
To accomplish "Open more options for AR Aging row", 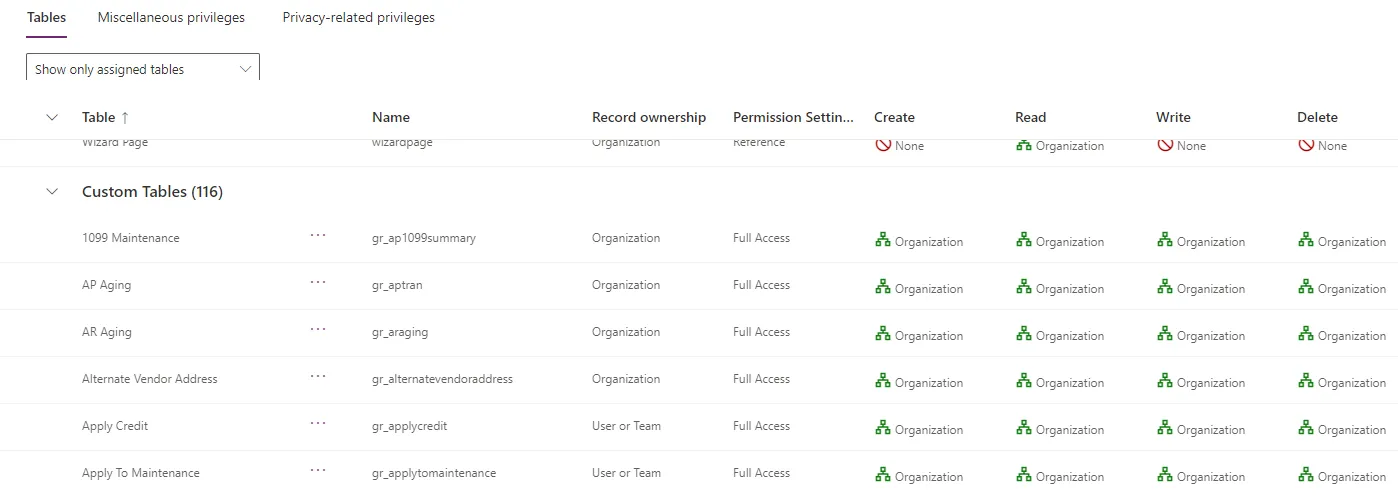I will point(318,329).
